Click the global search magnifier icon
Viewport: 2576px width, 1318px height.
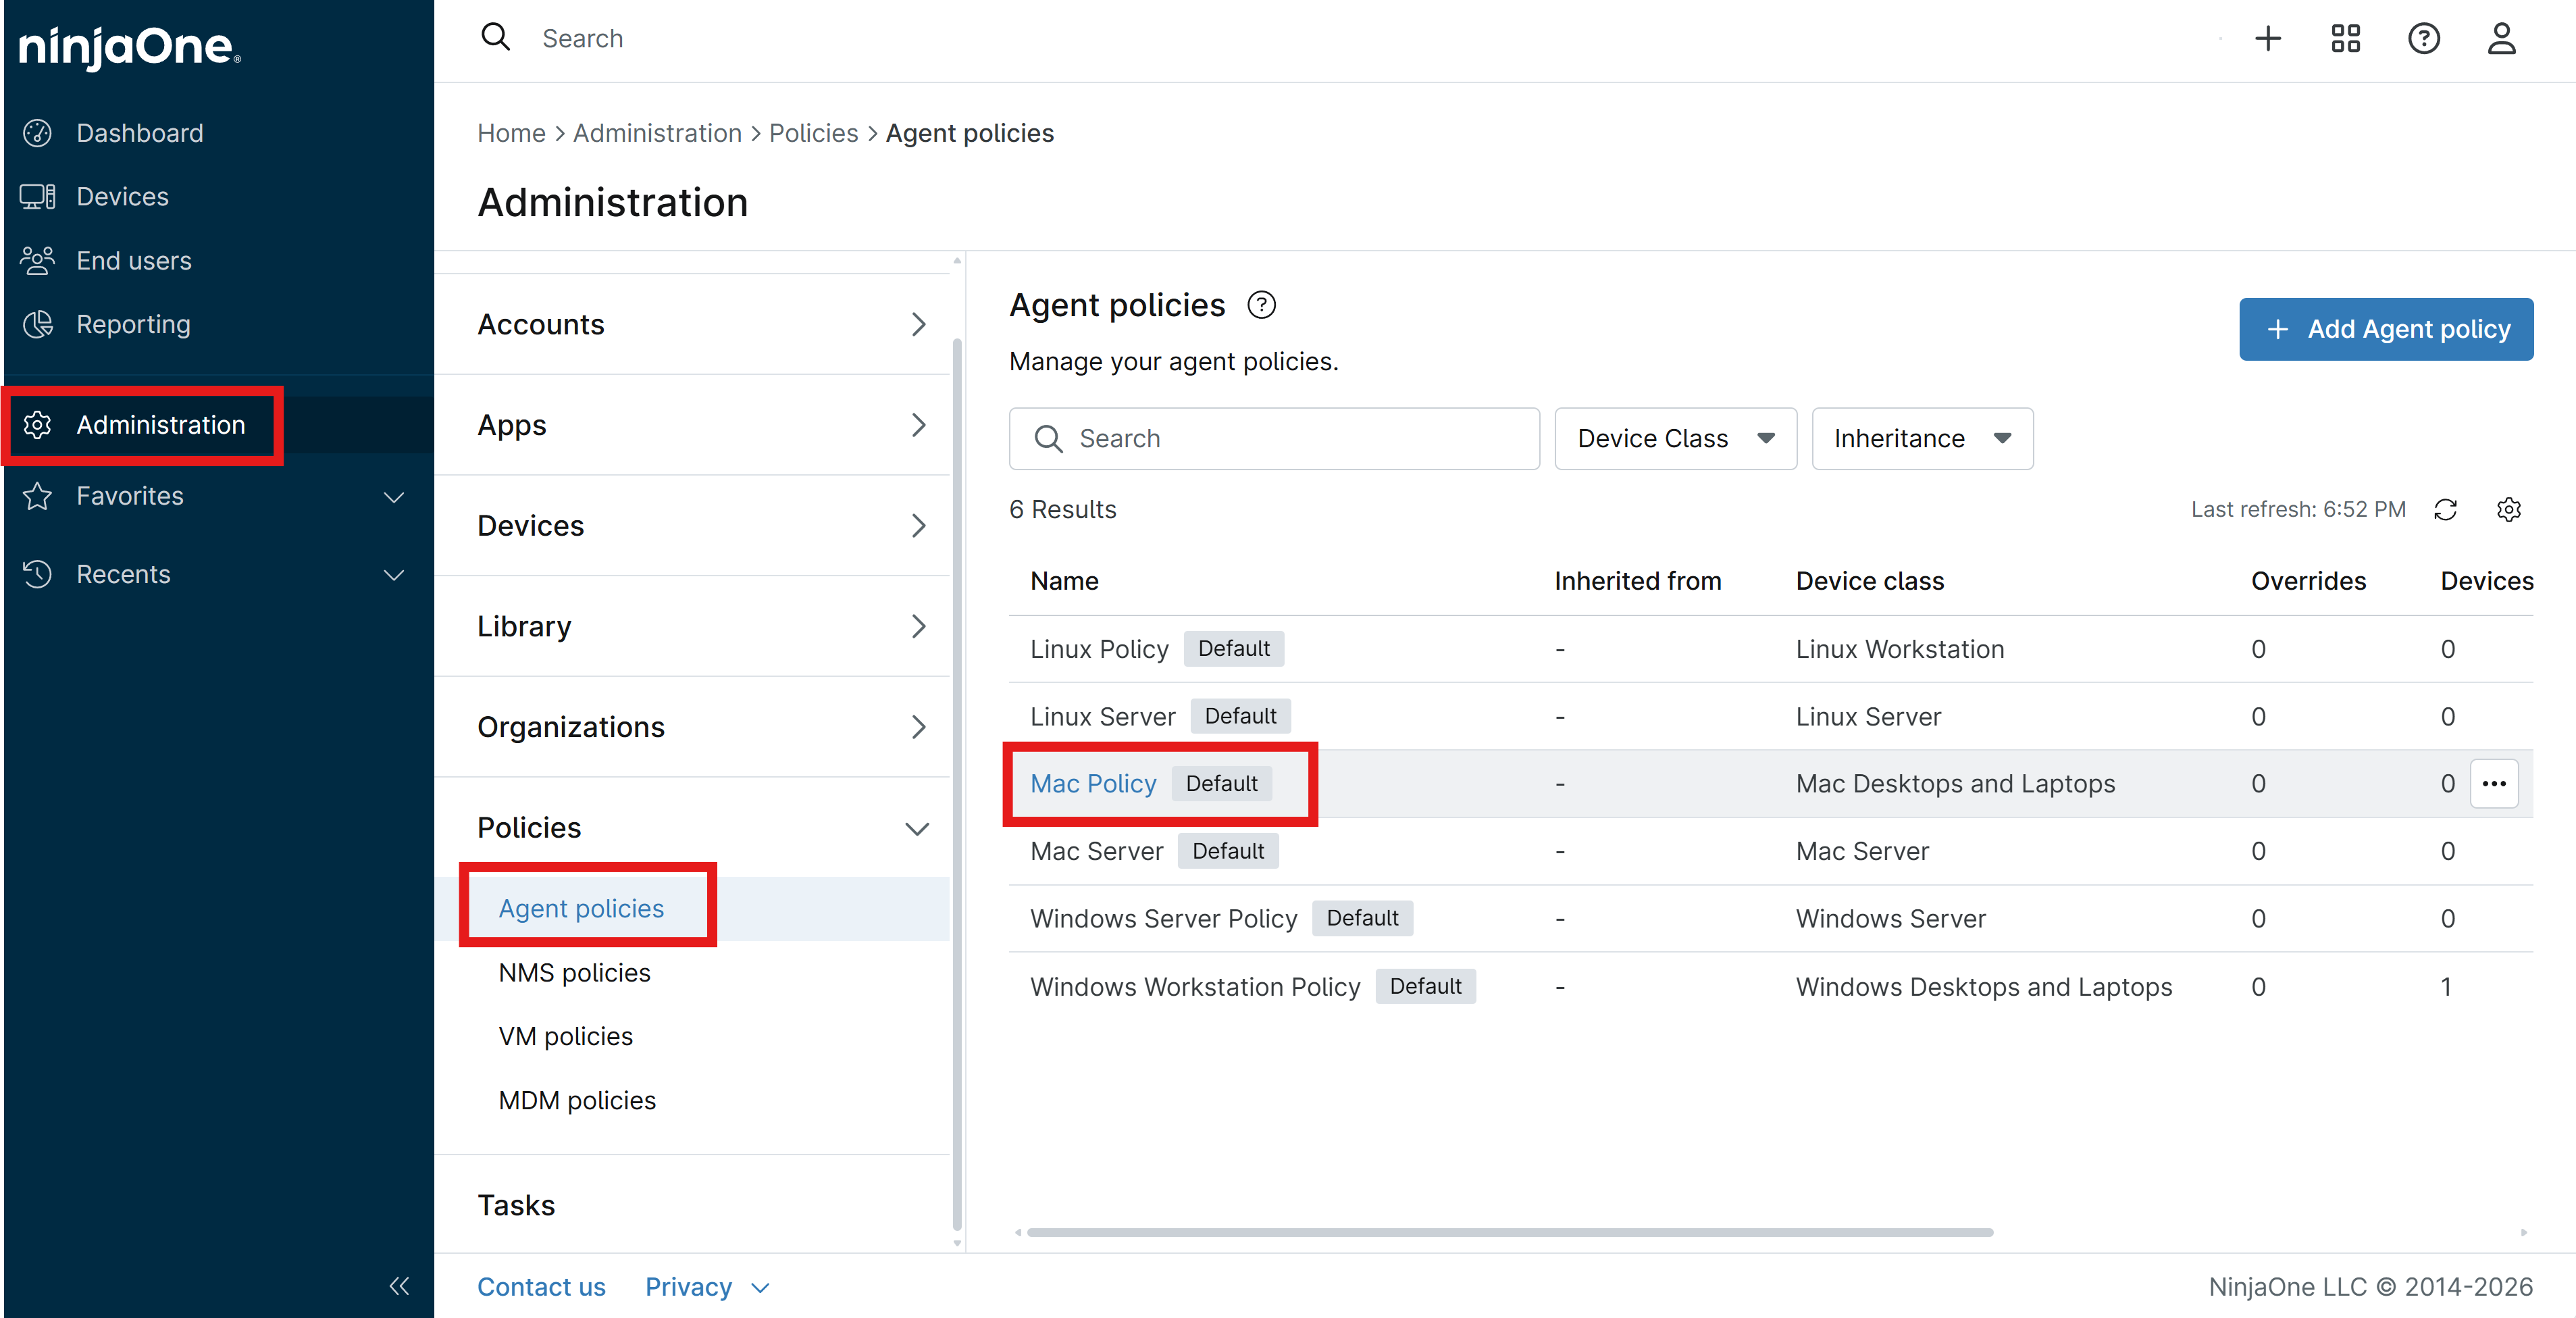click(x=495, y=38)
